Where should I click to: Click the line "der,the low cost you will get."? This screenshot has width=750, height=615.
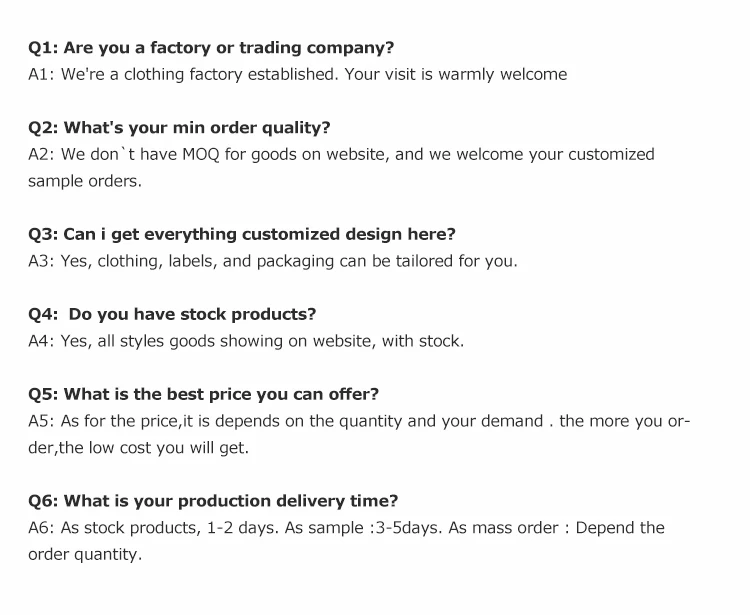pos(138,448)
